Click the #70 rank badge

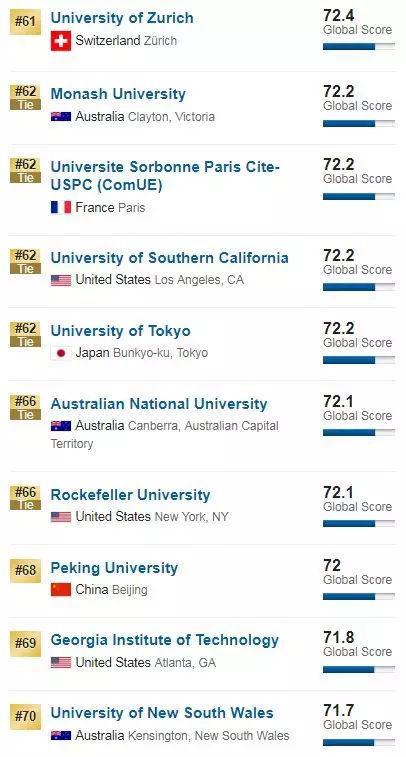25,716
